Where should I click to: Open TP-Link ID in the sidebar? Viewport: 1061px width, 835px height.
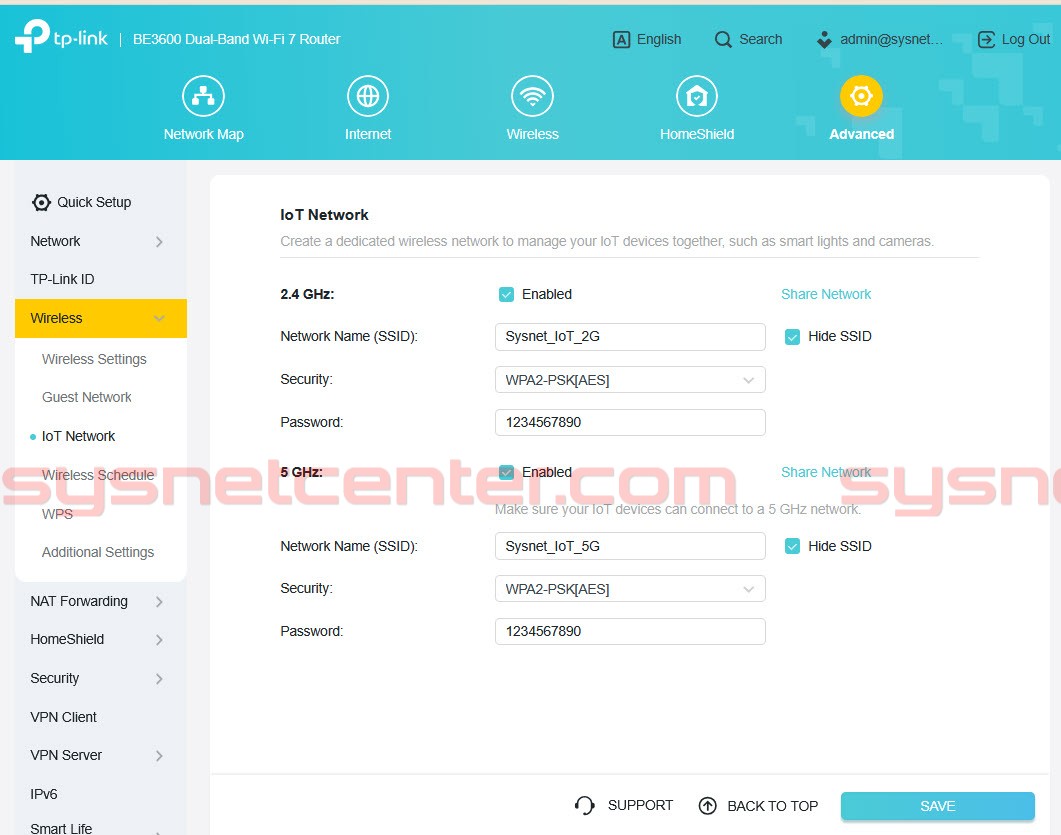(x=62, y=279)
